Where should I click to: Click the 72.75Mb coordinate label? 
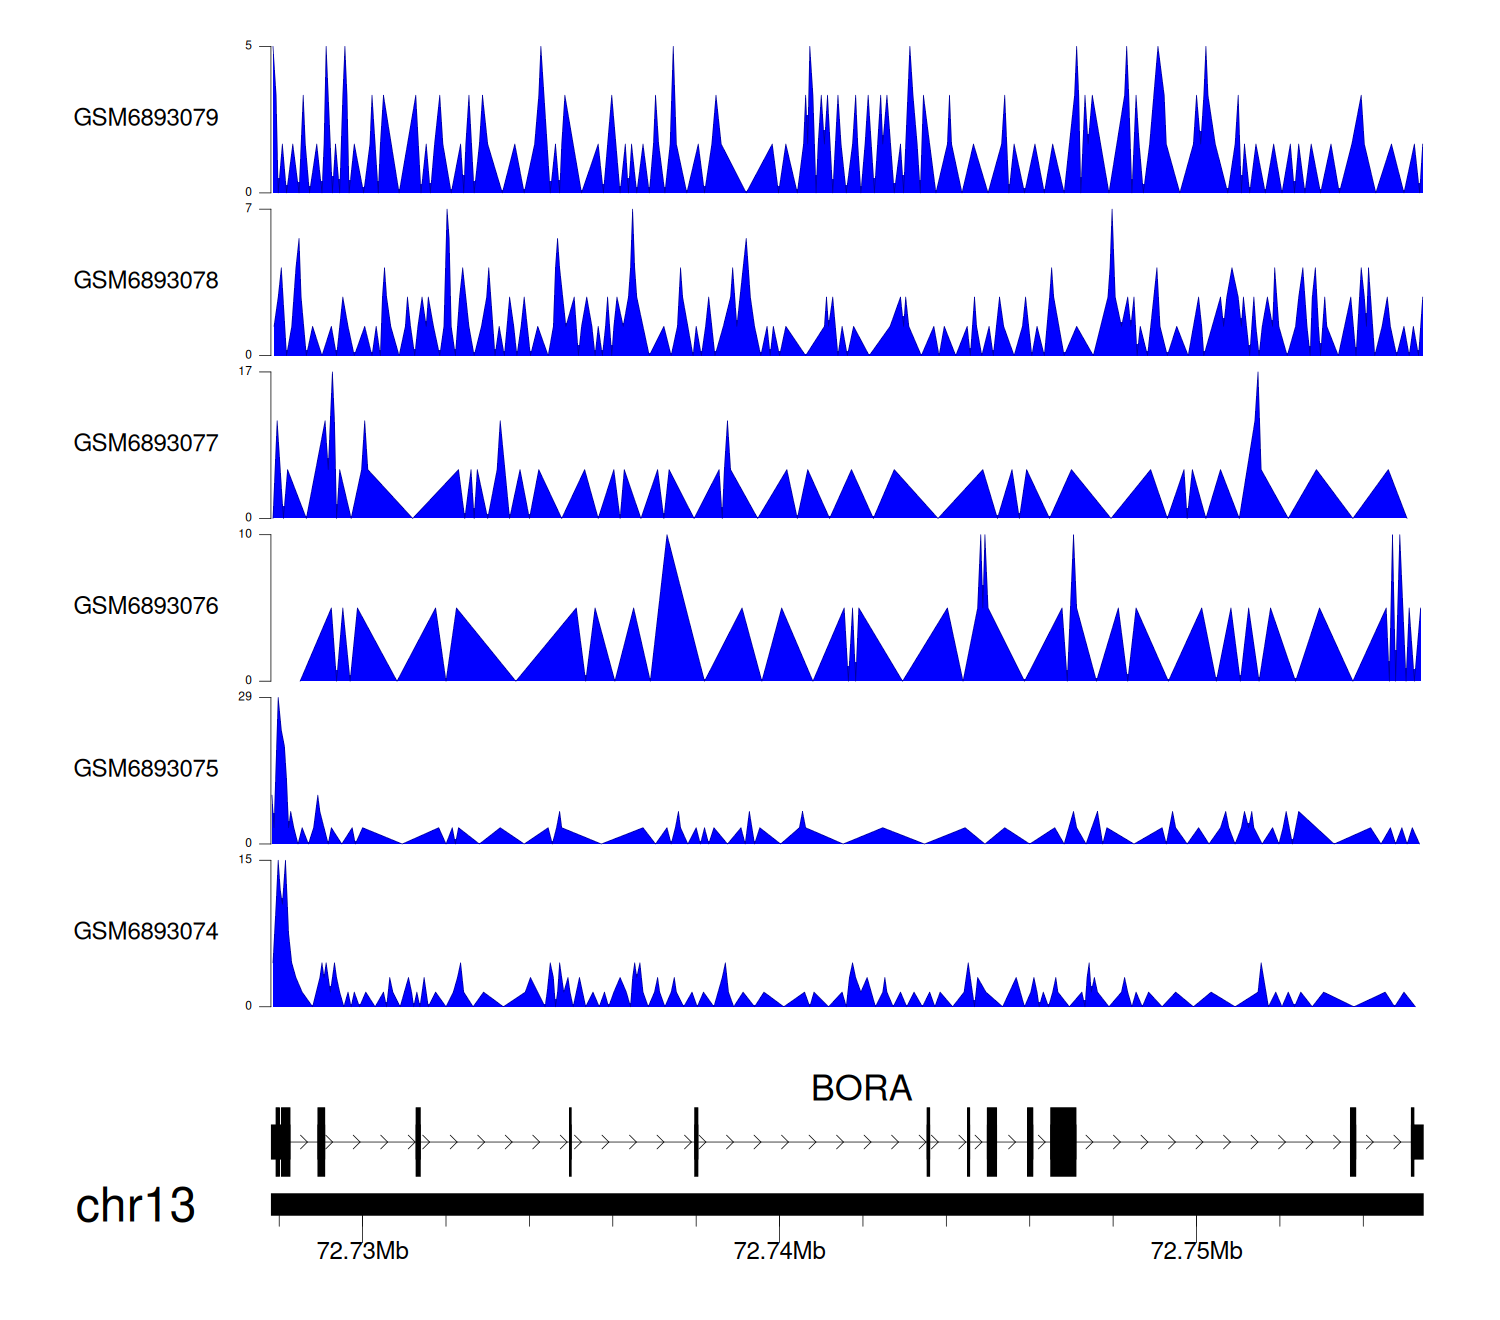1196,1251
